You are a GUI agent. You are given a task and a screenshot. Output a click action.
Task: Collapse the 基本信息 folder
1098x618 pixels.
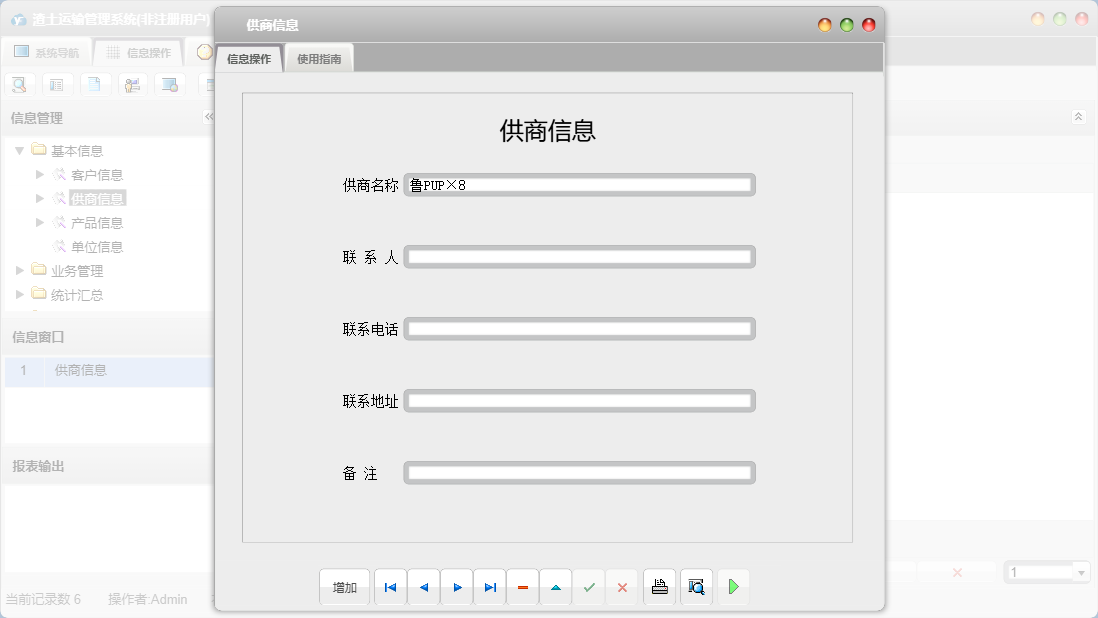pyautogui.click(x=20, y=150)
